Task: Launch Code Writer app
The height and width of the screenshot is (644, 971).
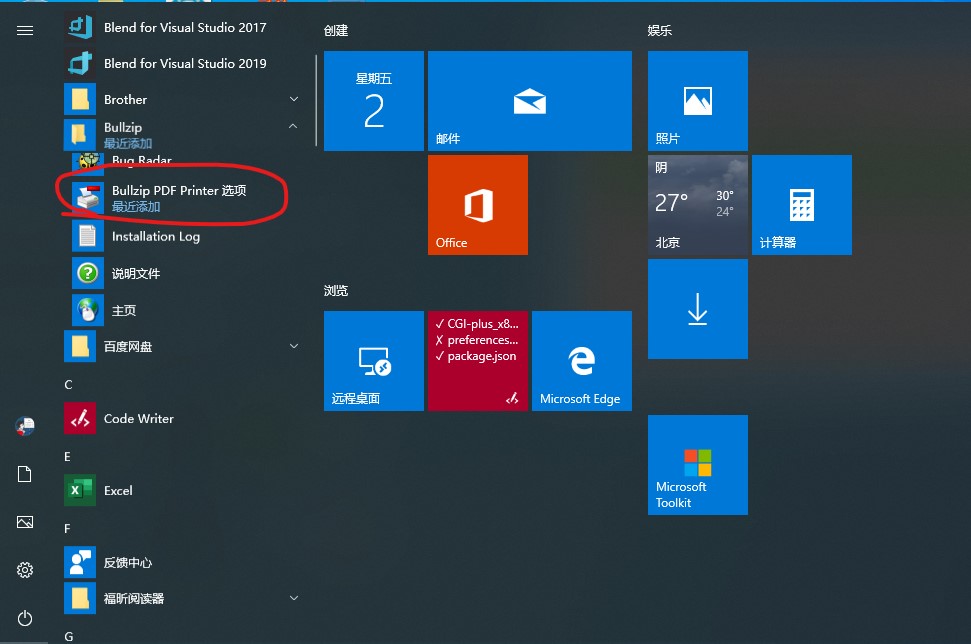Action: [x=183, y=419]
